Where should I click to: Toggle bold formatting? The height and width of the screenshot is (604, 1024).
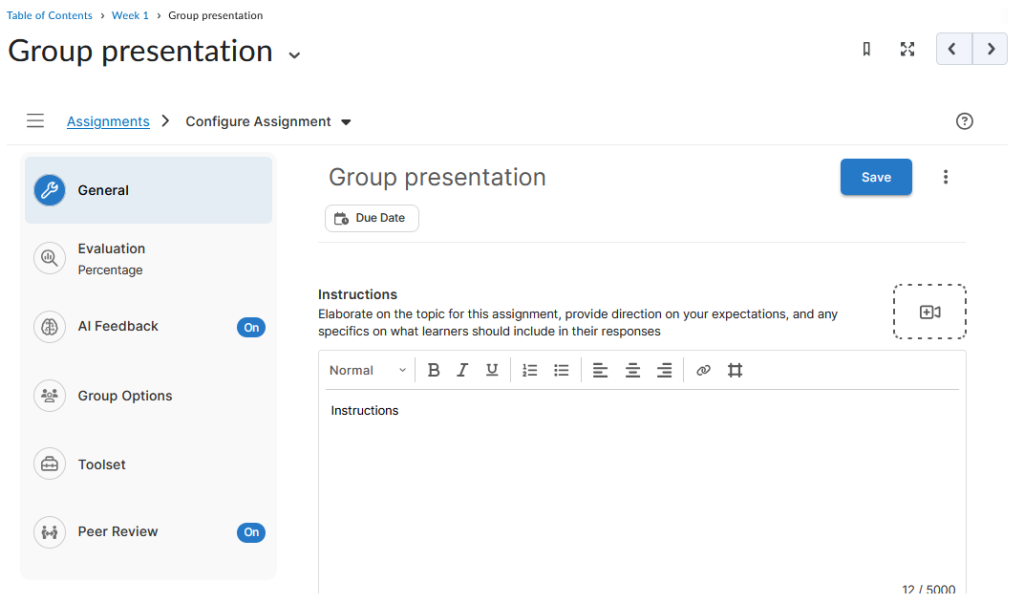coord(433,370)
